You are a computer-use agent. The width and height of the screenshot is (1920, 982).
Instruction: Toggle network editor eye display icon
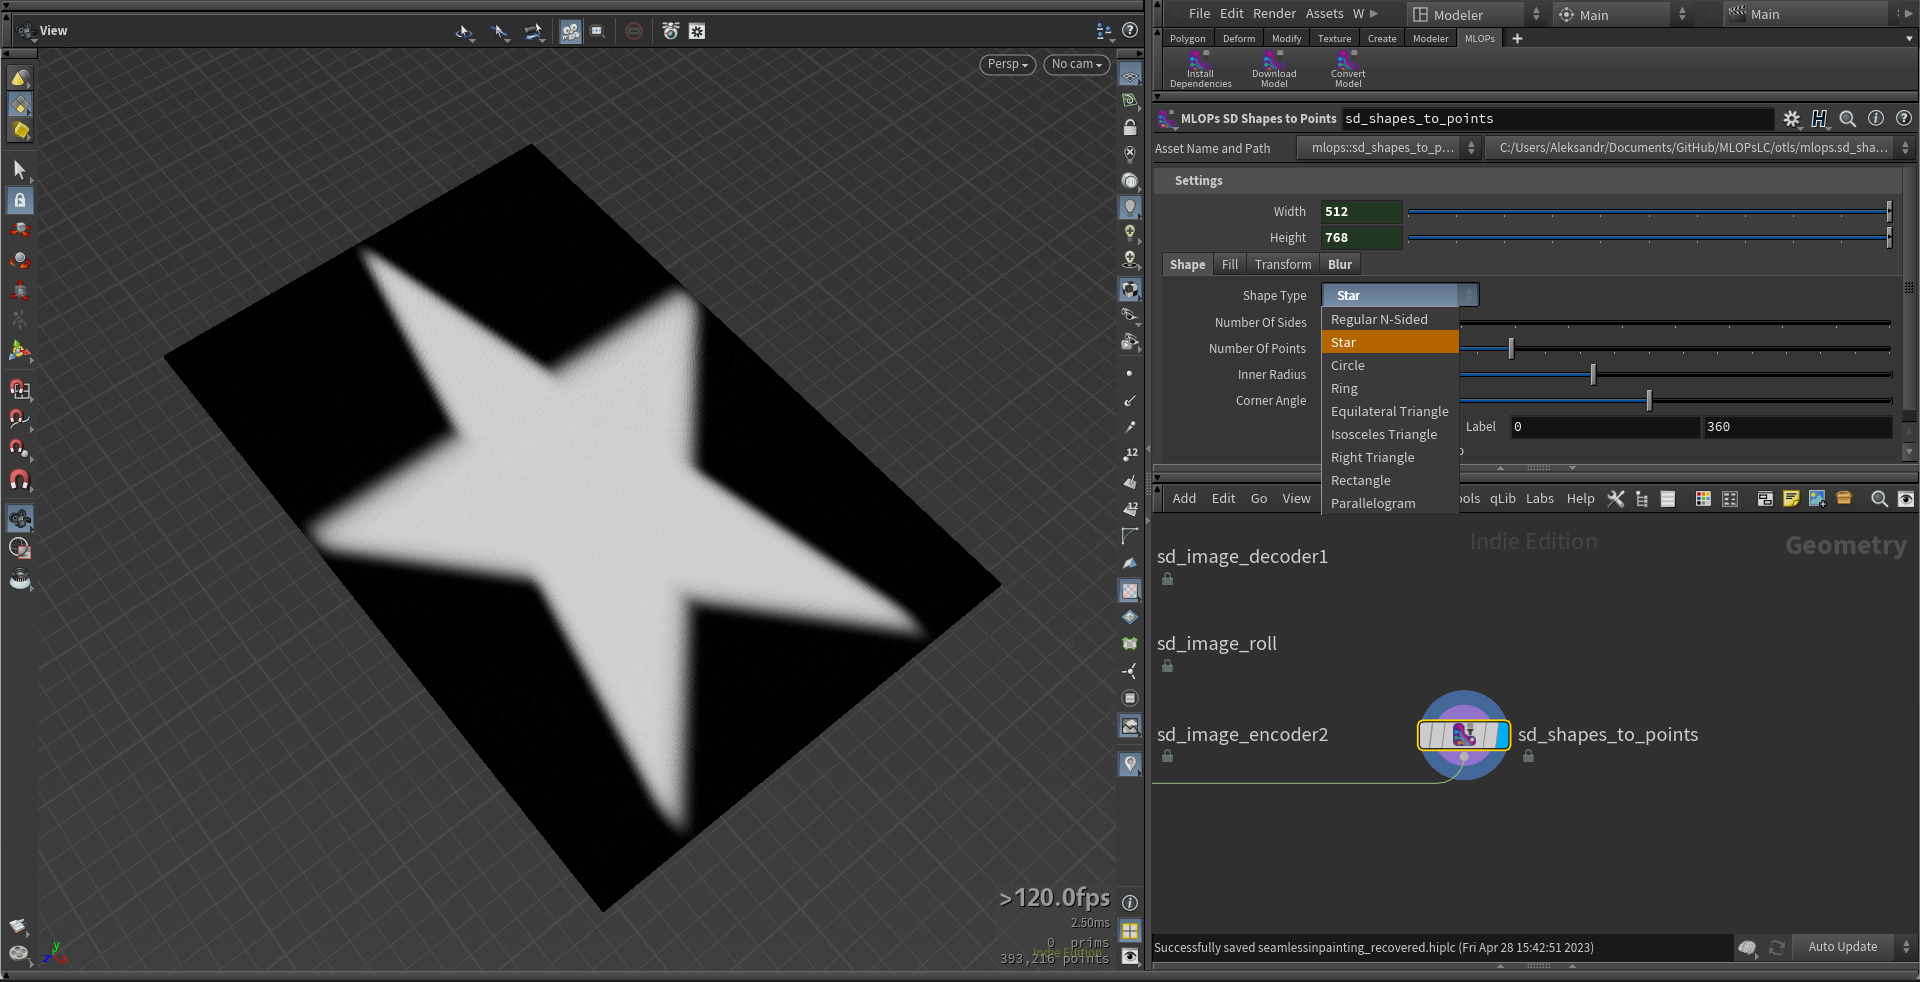coord(1906,499)
